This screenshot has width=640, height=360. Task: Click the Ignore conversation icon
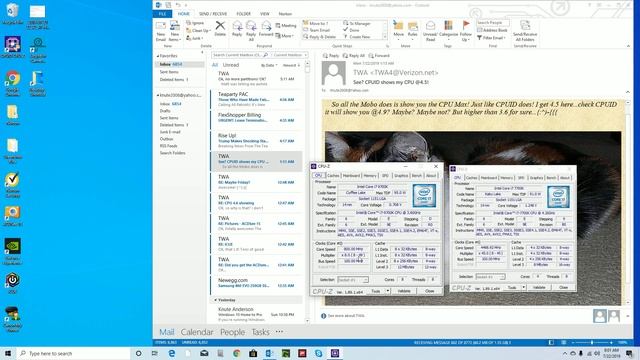196,23
